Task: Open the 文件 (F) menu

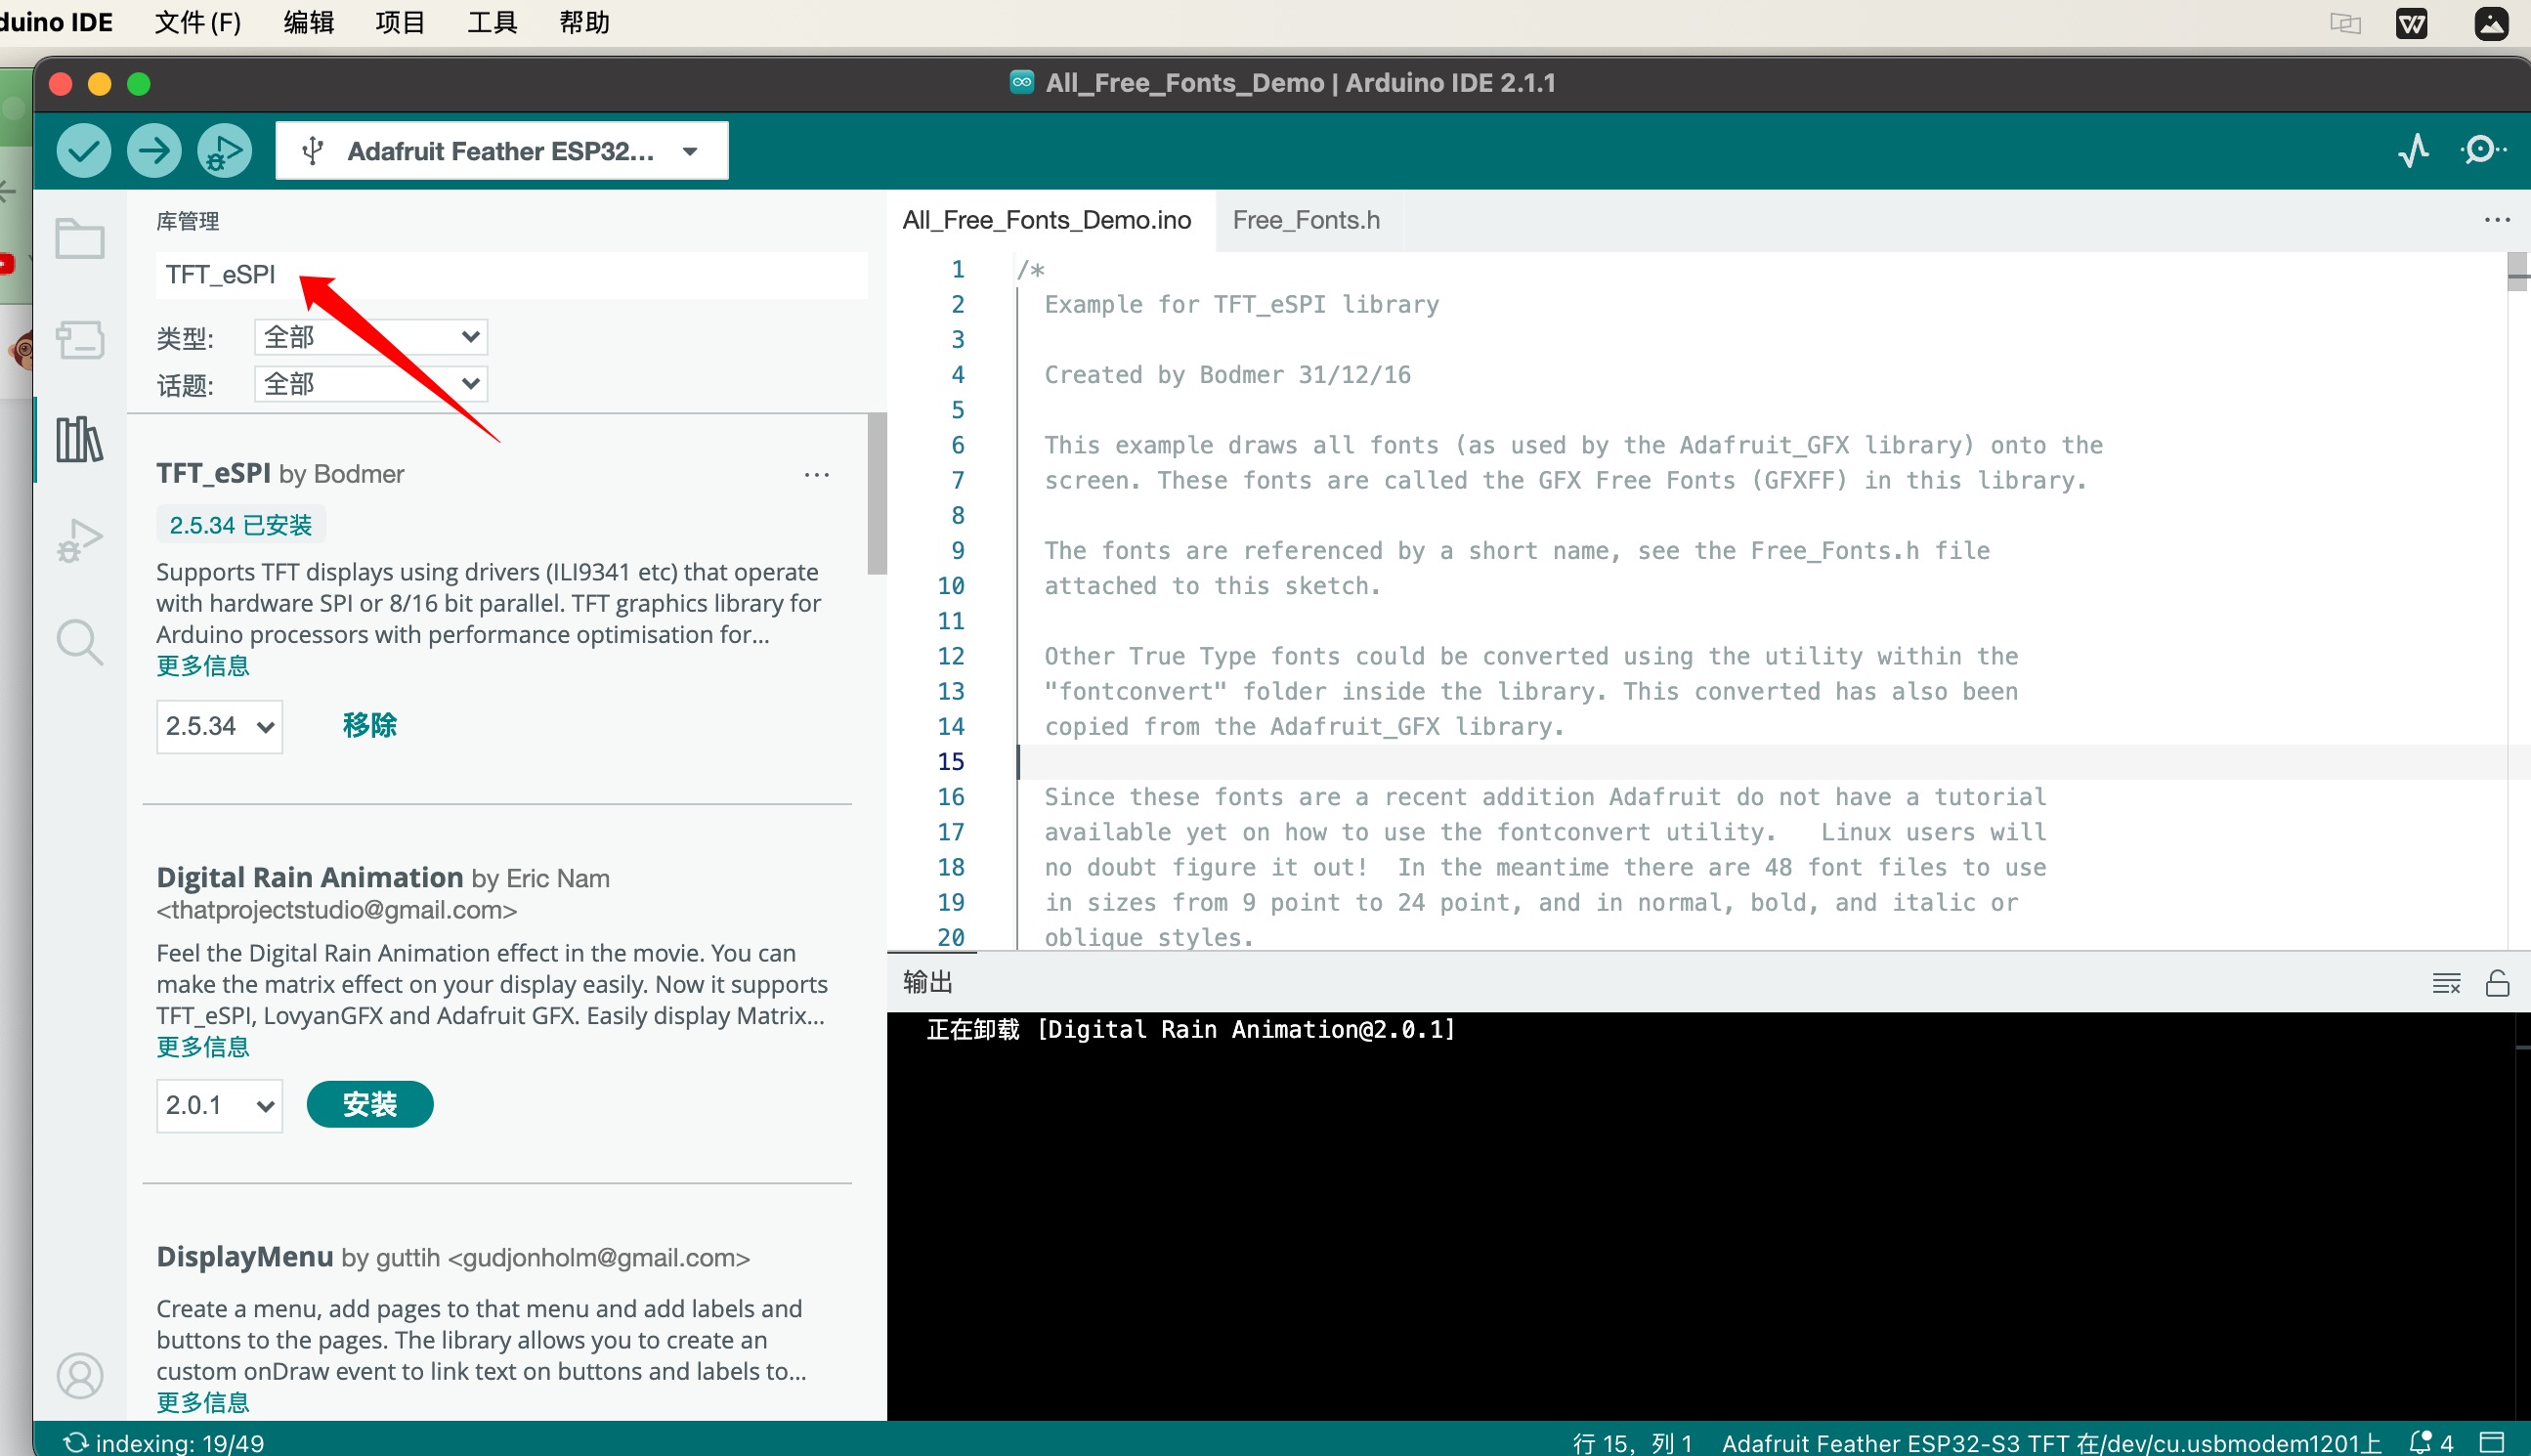Action: (x=197, y=22)
